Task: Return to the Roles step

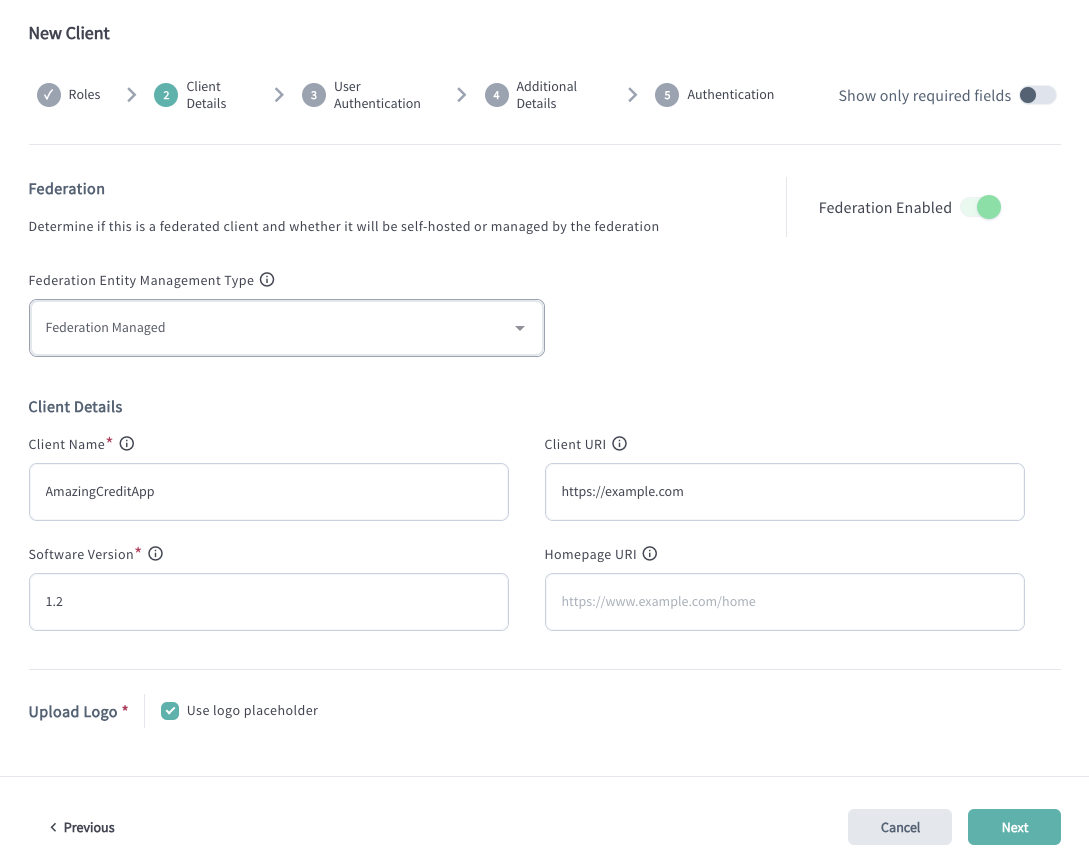Action: point(86,94)
